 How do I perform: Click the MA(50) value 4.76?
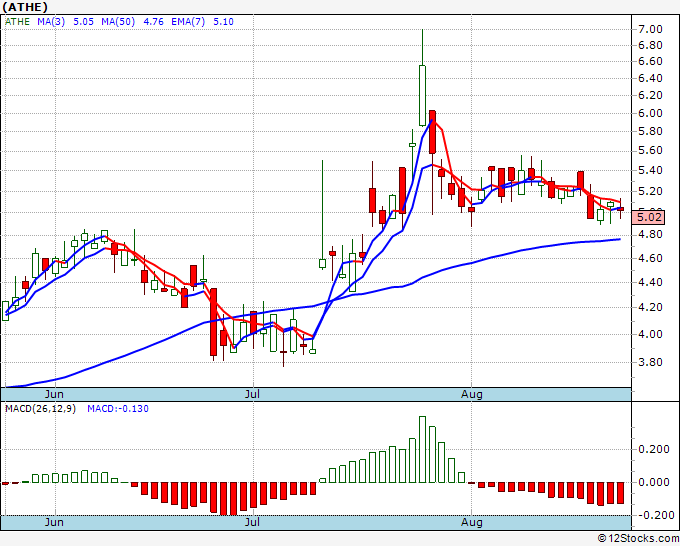point(153,22)
